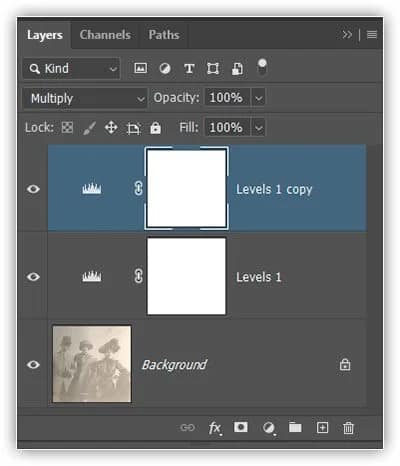Toggle the layer filtering switch

click(x=262, y=66)
